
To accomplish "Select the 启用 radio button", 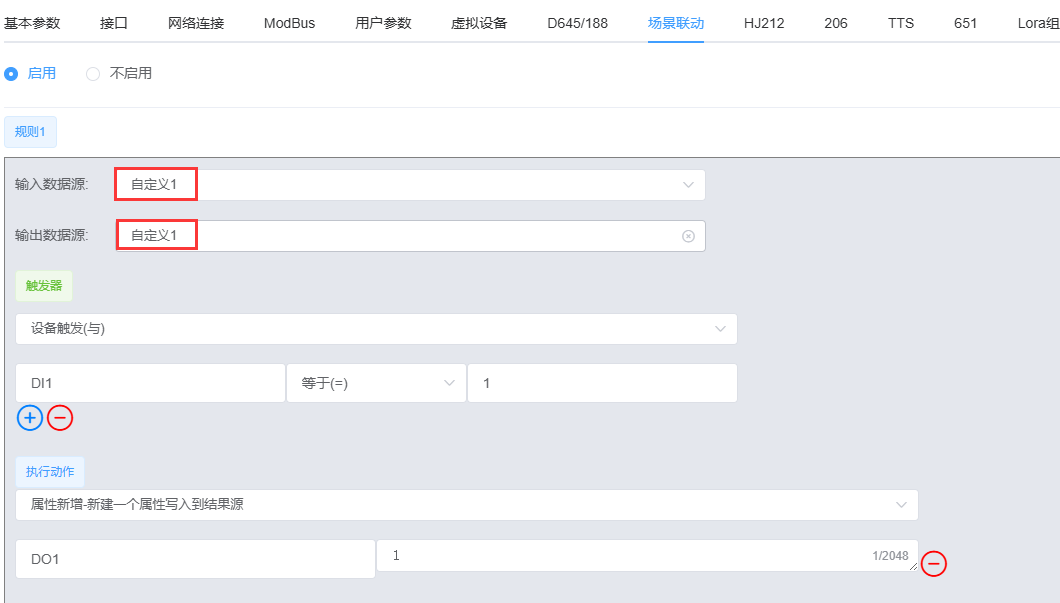I will point(11,74).
